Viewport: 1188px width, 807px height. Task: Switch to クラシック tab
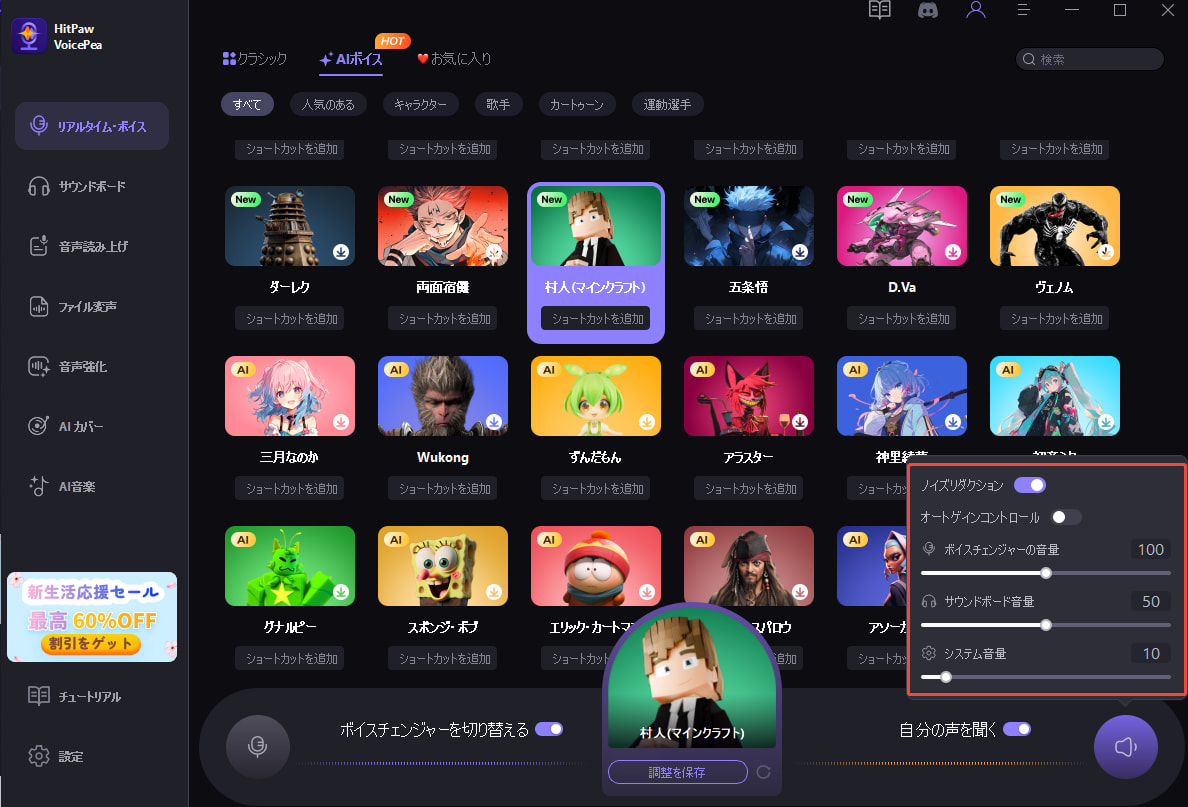pos(255,58)
